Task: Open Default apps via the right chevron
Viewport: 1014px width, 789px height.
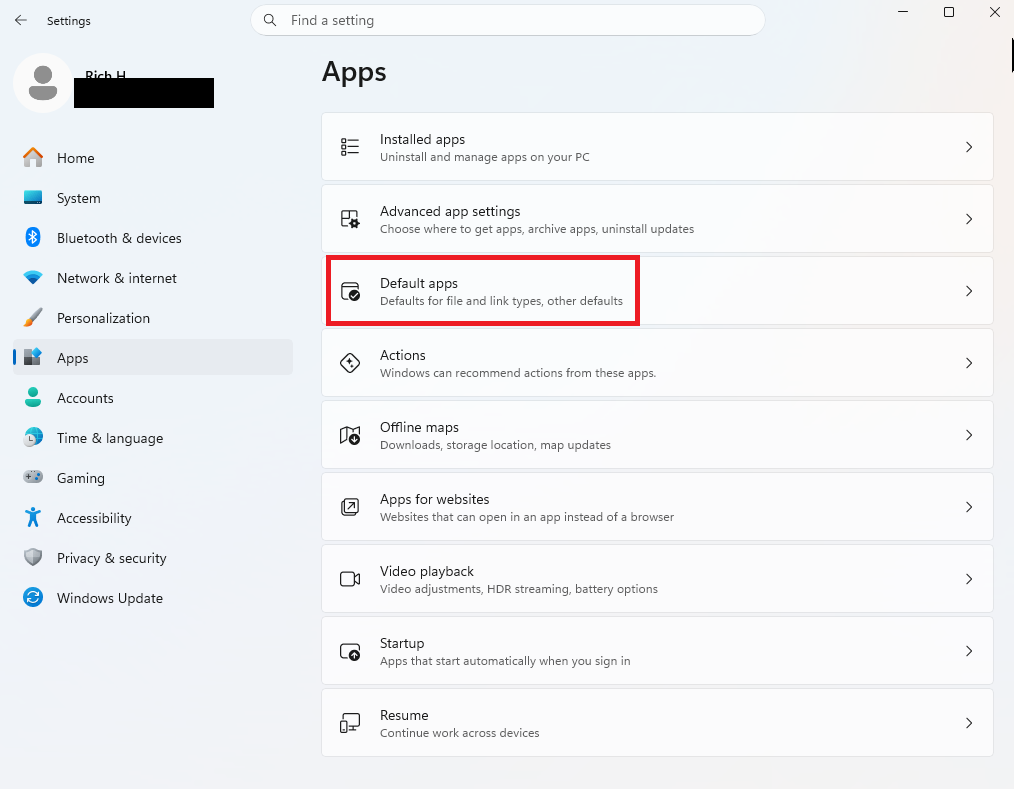Action: coord(969,291)
